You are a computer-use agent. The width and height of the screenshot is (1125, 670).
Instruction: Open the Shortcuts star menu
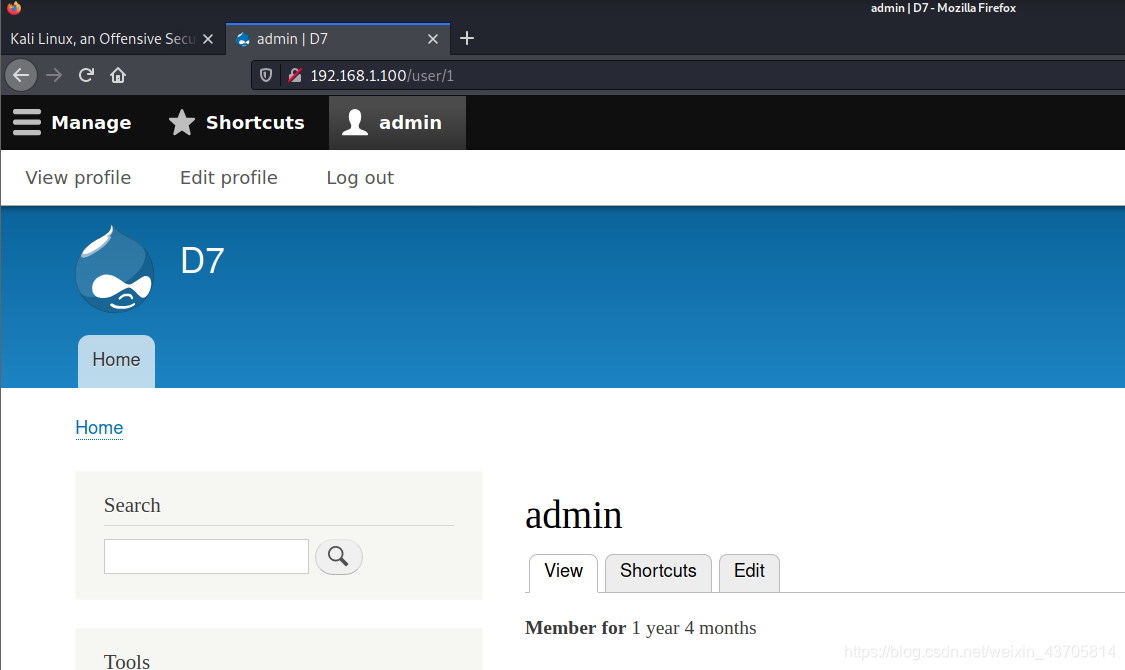coord(237,123)
